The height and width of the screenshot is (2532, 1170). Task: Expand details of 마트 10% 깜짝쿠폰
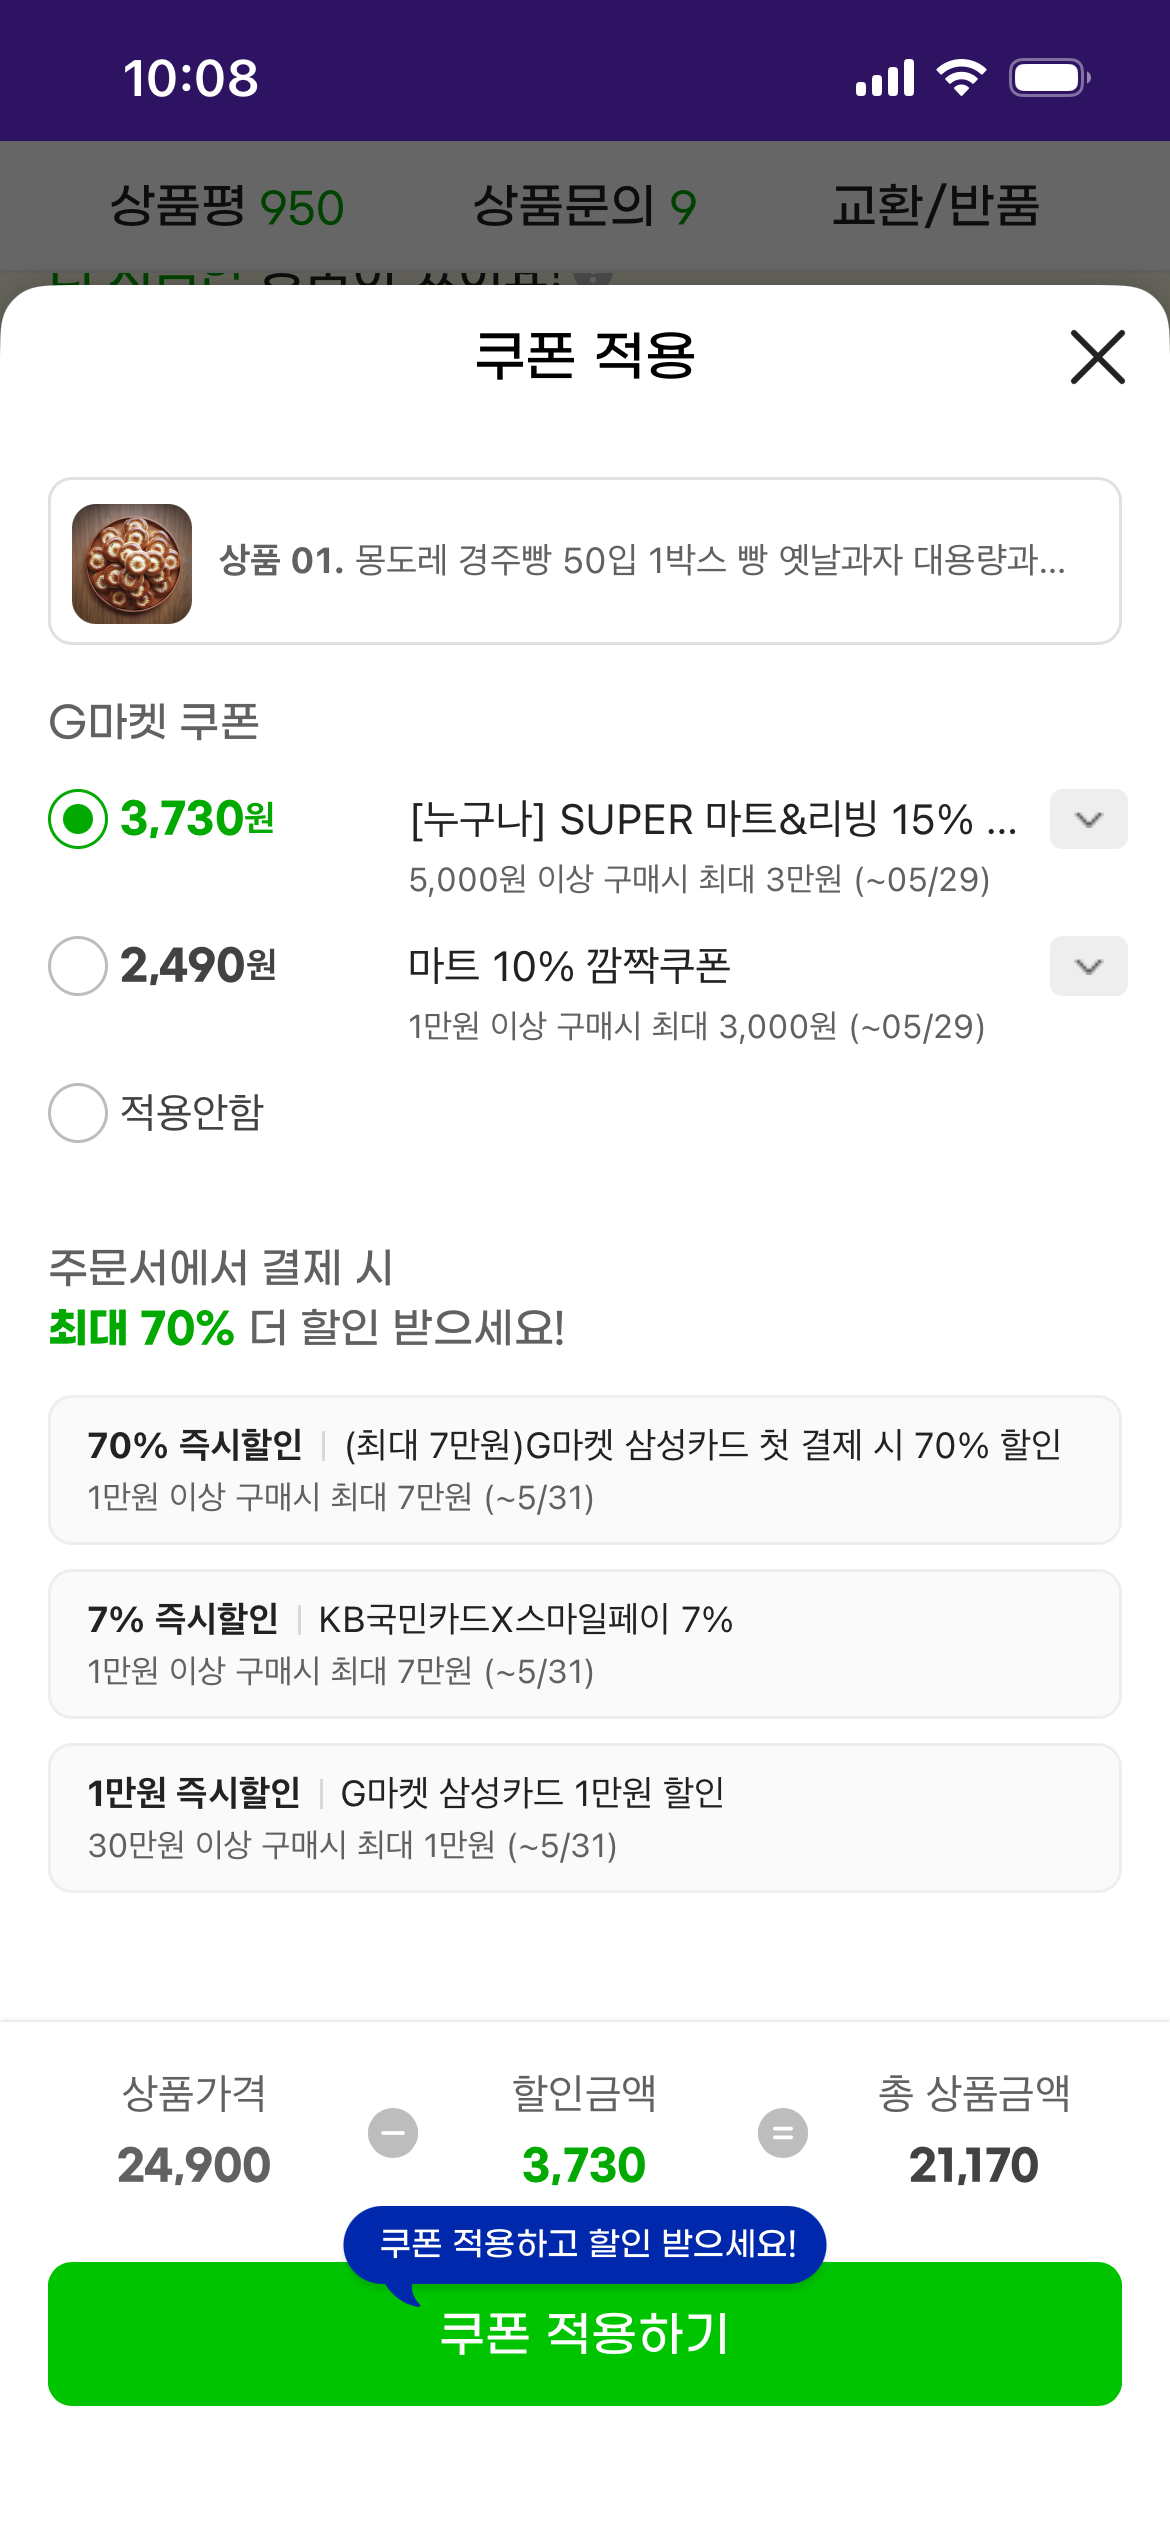(1088, 966)
